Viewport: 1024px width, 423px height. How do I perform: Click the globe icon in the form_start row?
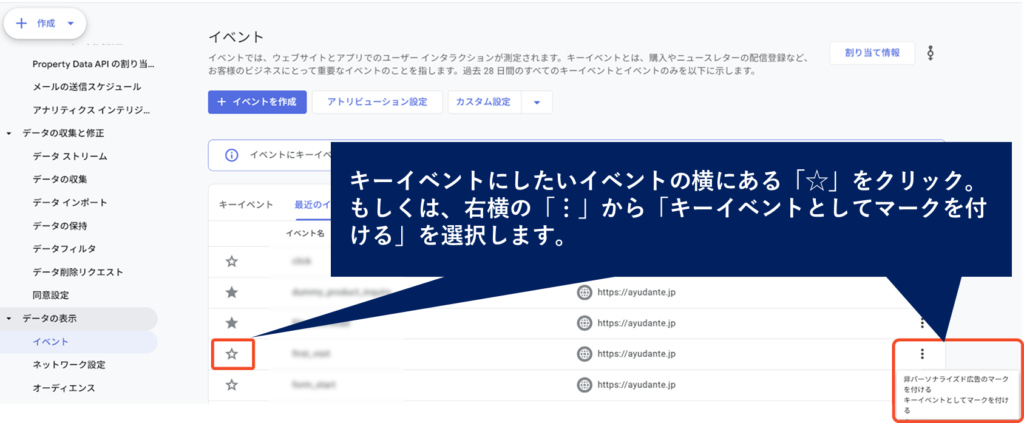[585, 384]
